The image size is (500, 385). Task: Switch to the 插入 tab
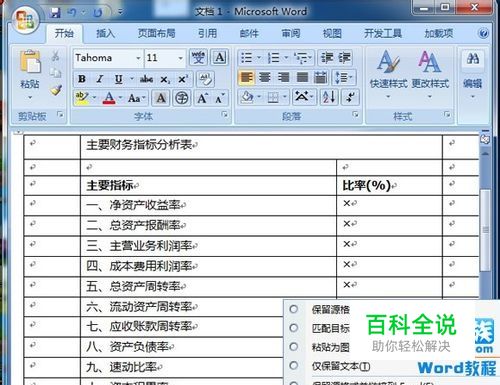pos(105,33)
